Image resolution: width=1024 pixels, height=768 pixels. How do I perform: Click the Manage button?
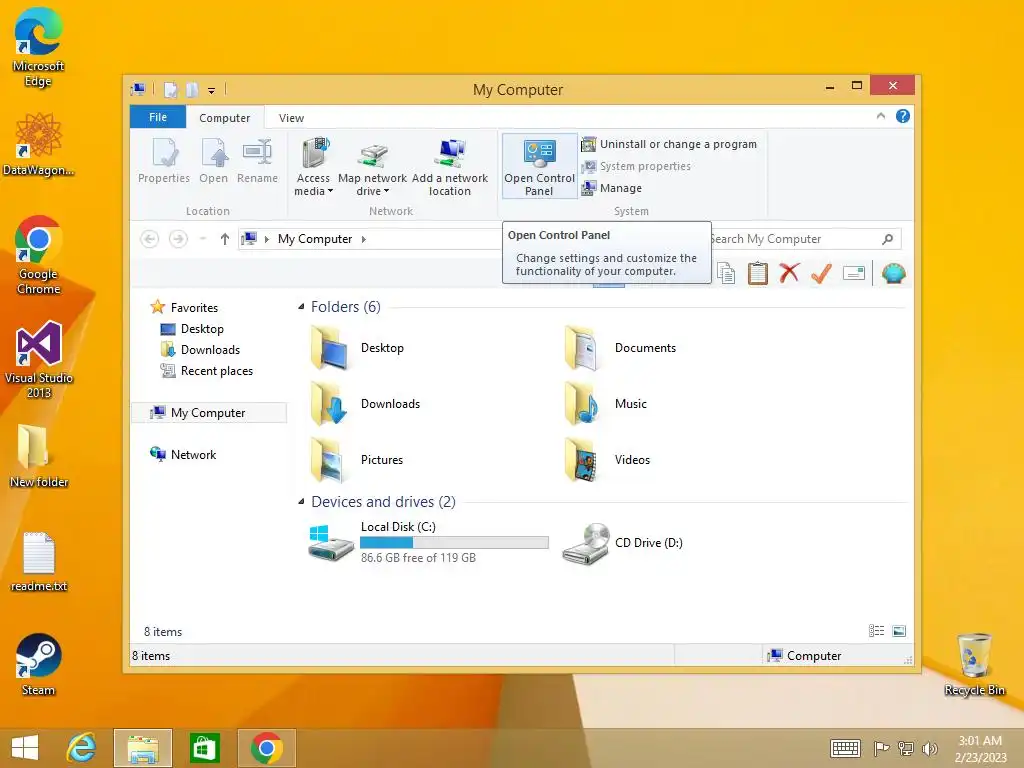click(612, 188)
